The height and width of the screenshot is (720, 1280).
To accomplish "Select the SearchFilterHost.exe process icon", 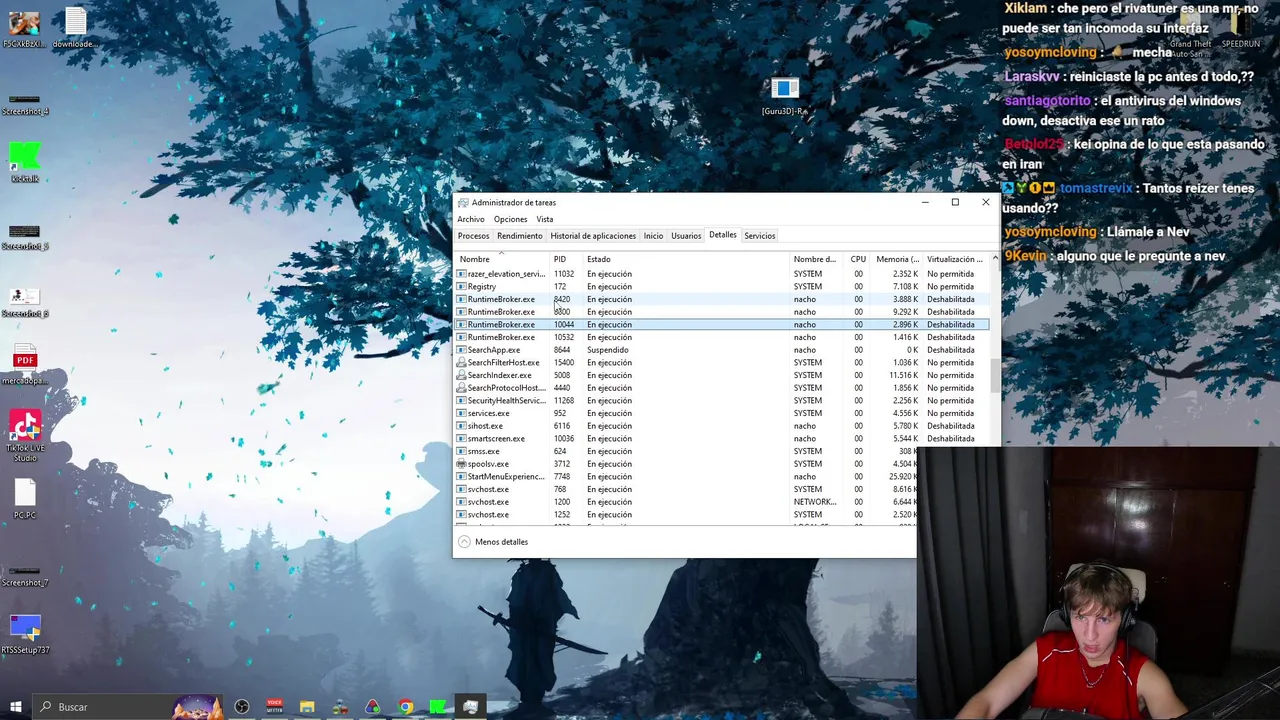I will point(461,363).
